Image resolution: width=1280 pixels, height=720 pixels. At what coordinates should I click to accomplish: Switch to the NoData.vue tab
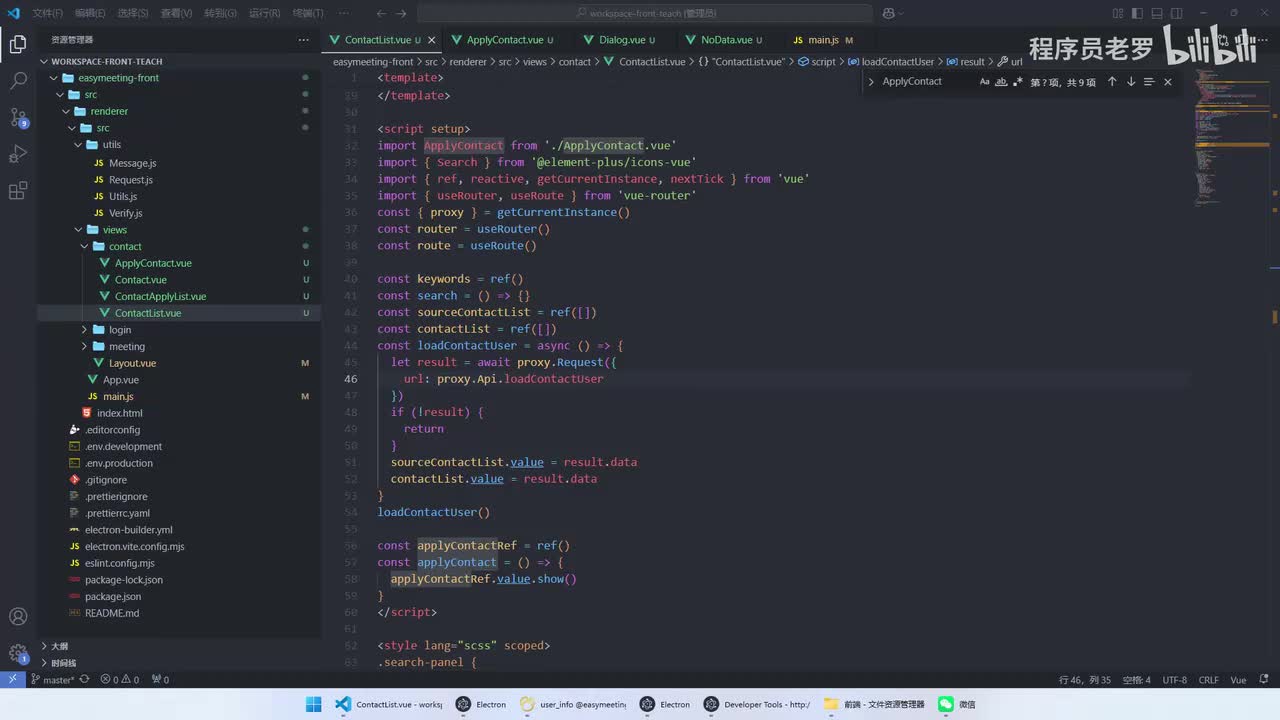[x=725, y=40]
